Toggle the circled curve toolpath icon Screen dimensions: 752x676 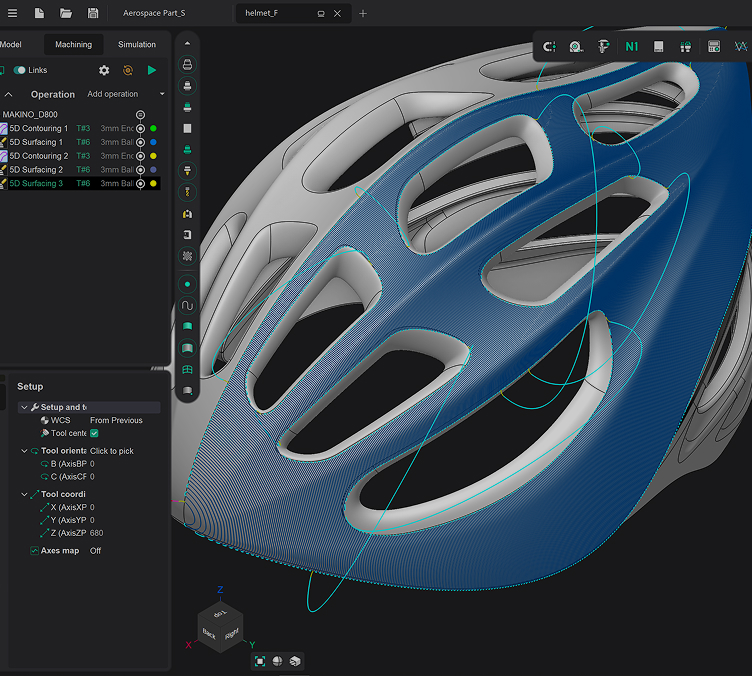click(x=188, y=306)
